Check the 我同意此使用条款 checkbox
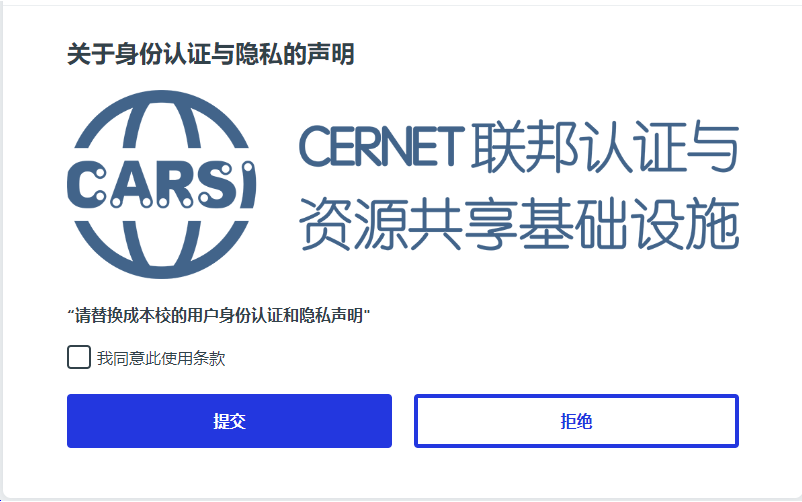 point(79,357)
